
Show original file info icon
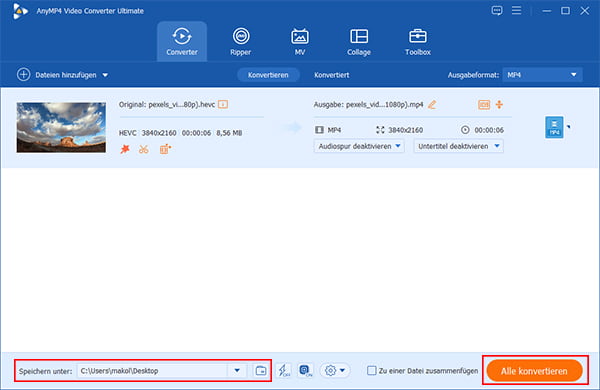click(223, 104)
